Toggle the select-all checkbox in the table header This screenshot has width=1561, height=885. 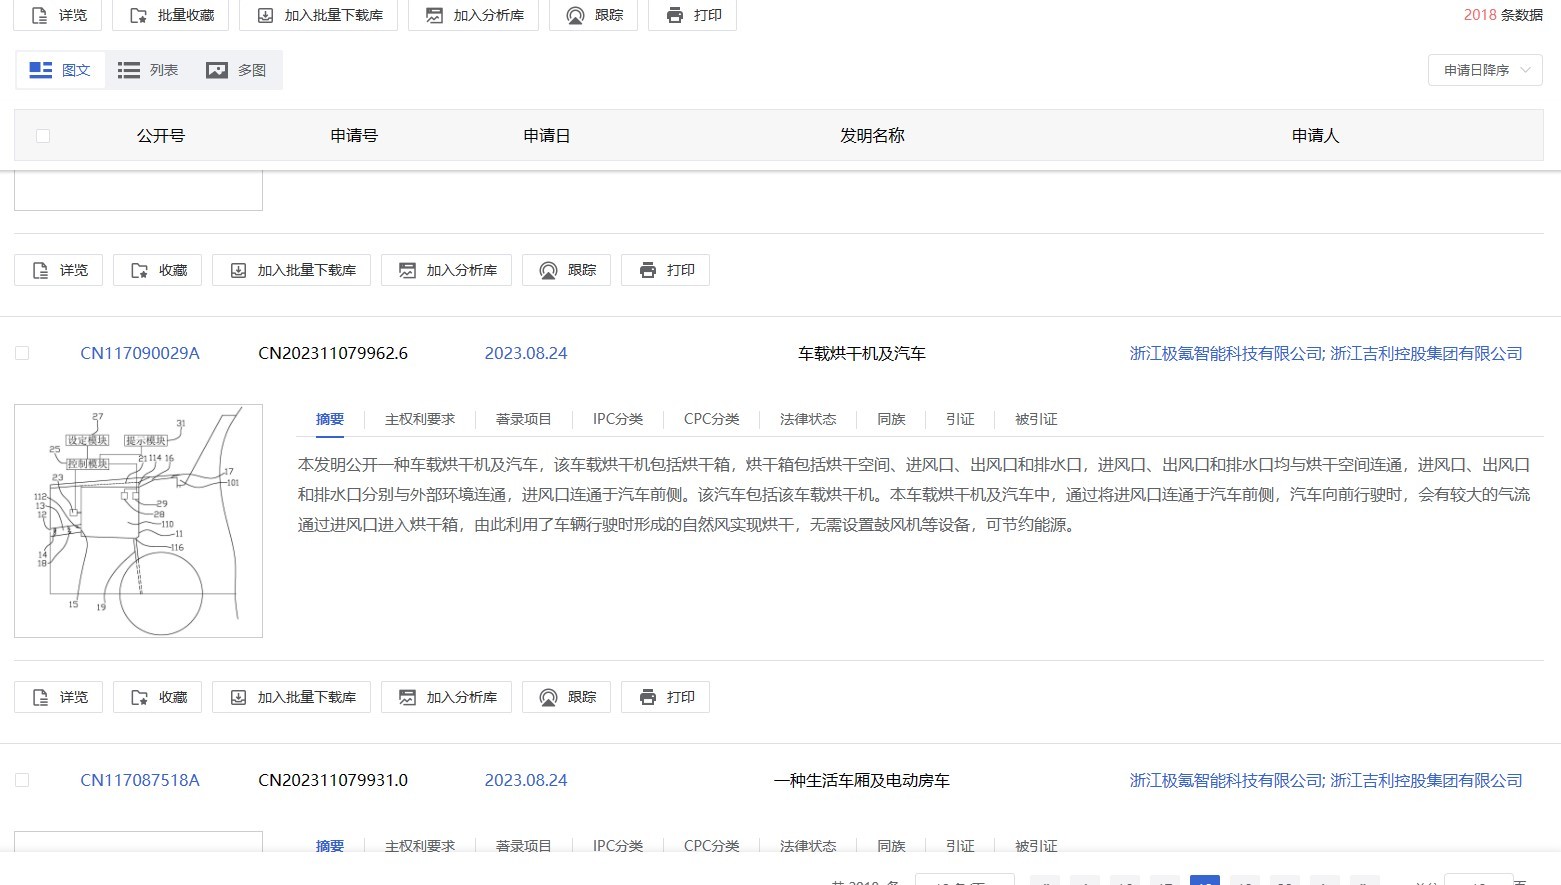tap(42, 136)
